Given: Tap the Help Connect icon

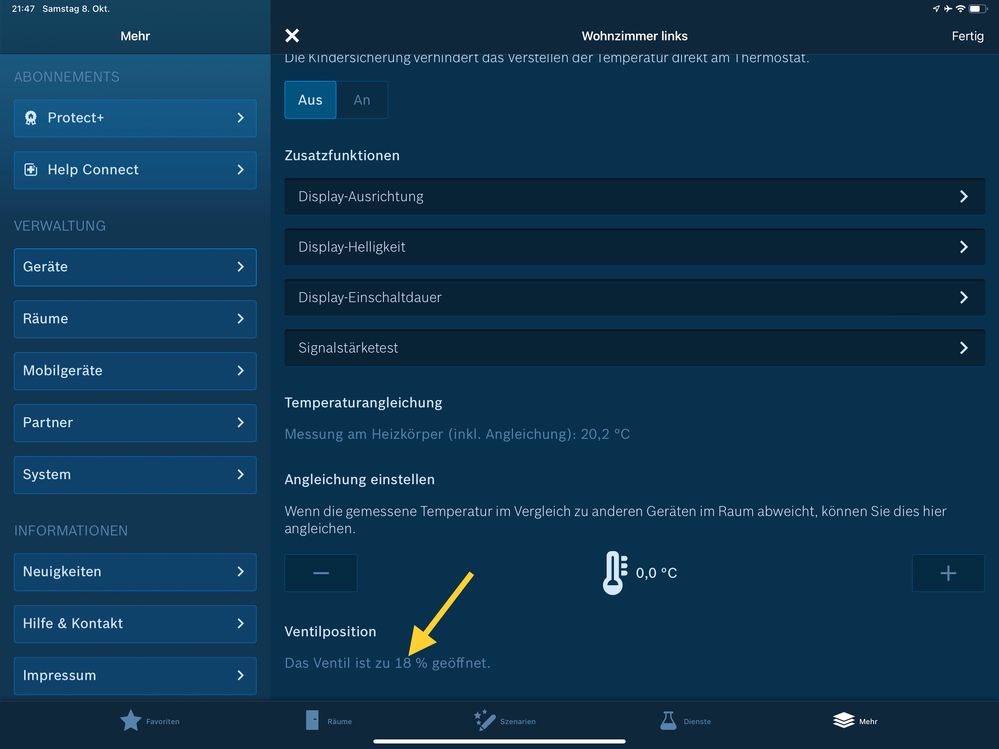Looking at the screenshot, I should pyautogui.click(x=31, y=170).
